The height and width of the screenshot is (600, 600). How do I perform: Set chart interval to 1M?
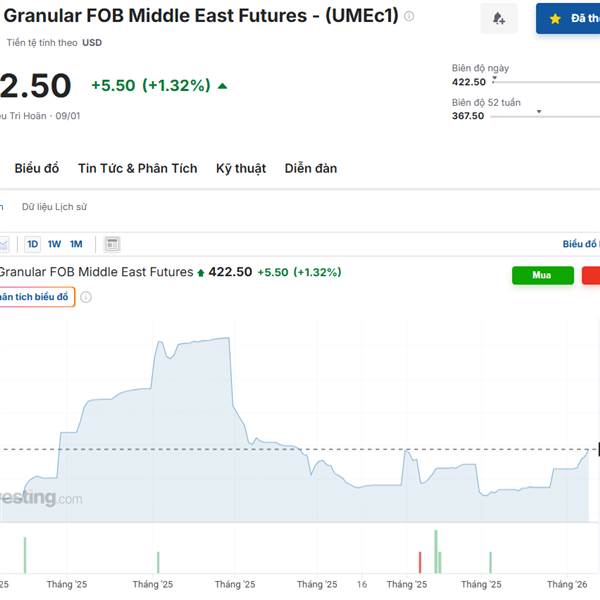76,244
